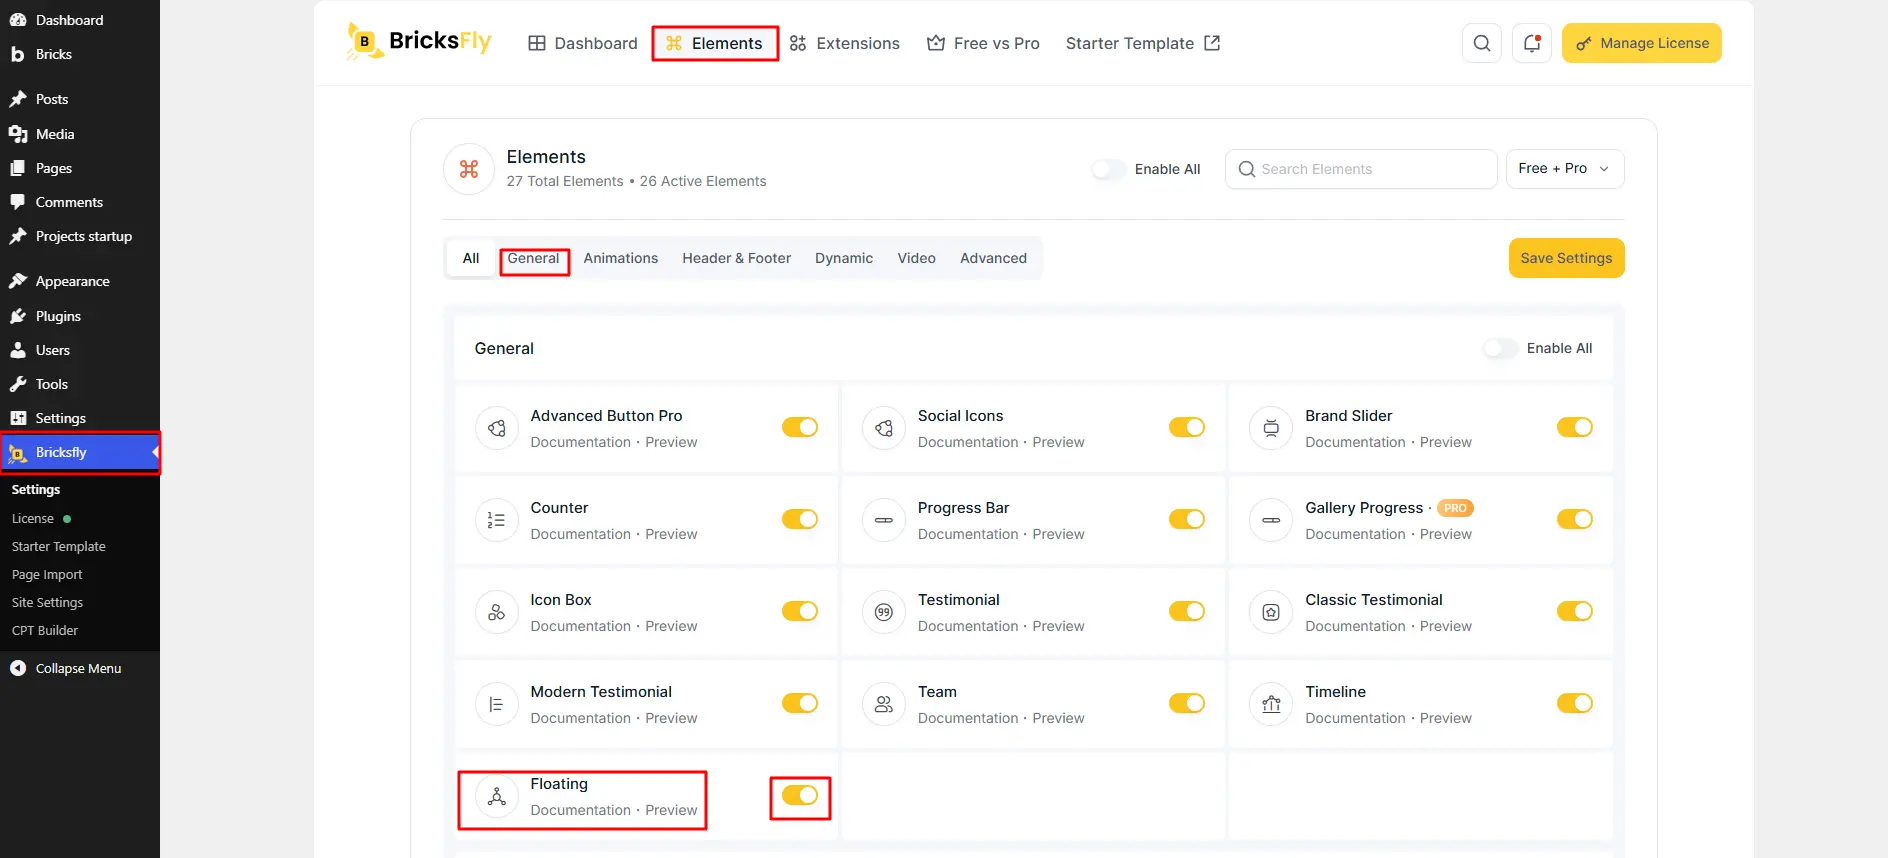Select the Header & Footer tab
The image size is (1888, 858).
[736, 258]
